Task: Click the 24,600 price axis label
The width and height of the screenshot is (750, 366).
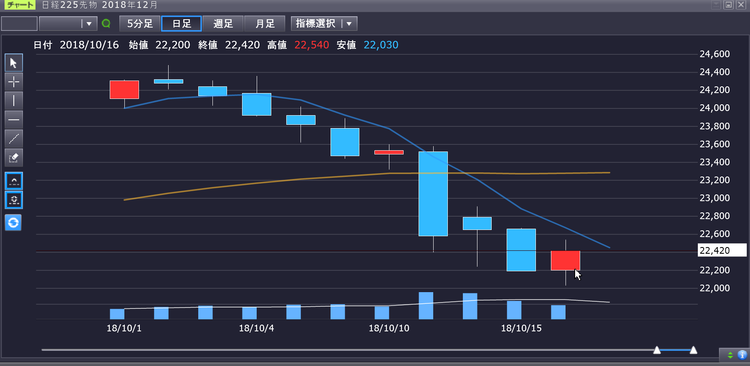Action: [715, 54]
